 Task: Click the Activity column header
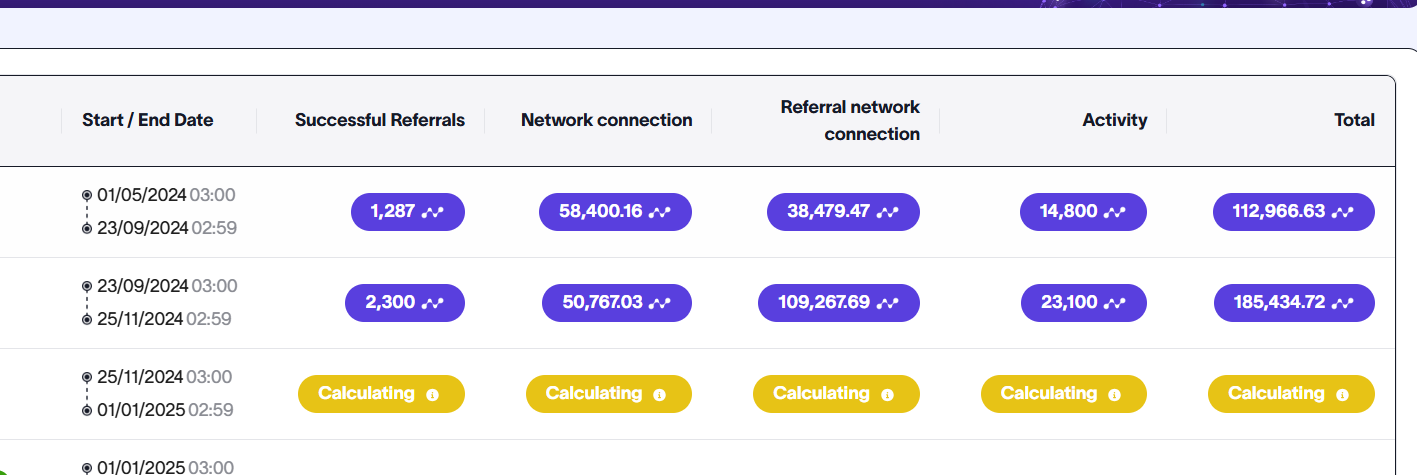point(1115,120)
